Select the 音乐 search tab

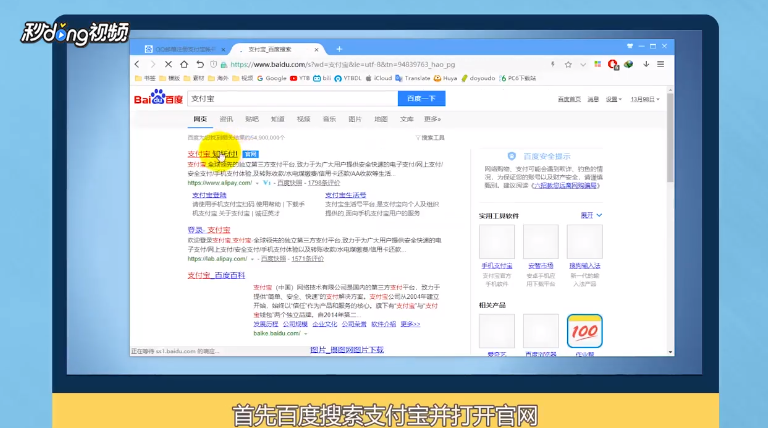329,119
